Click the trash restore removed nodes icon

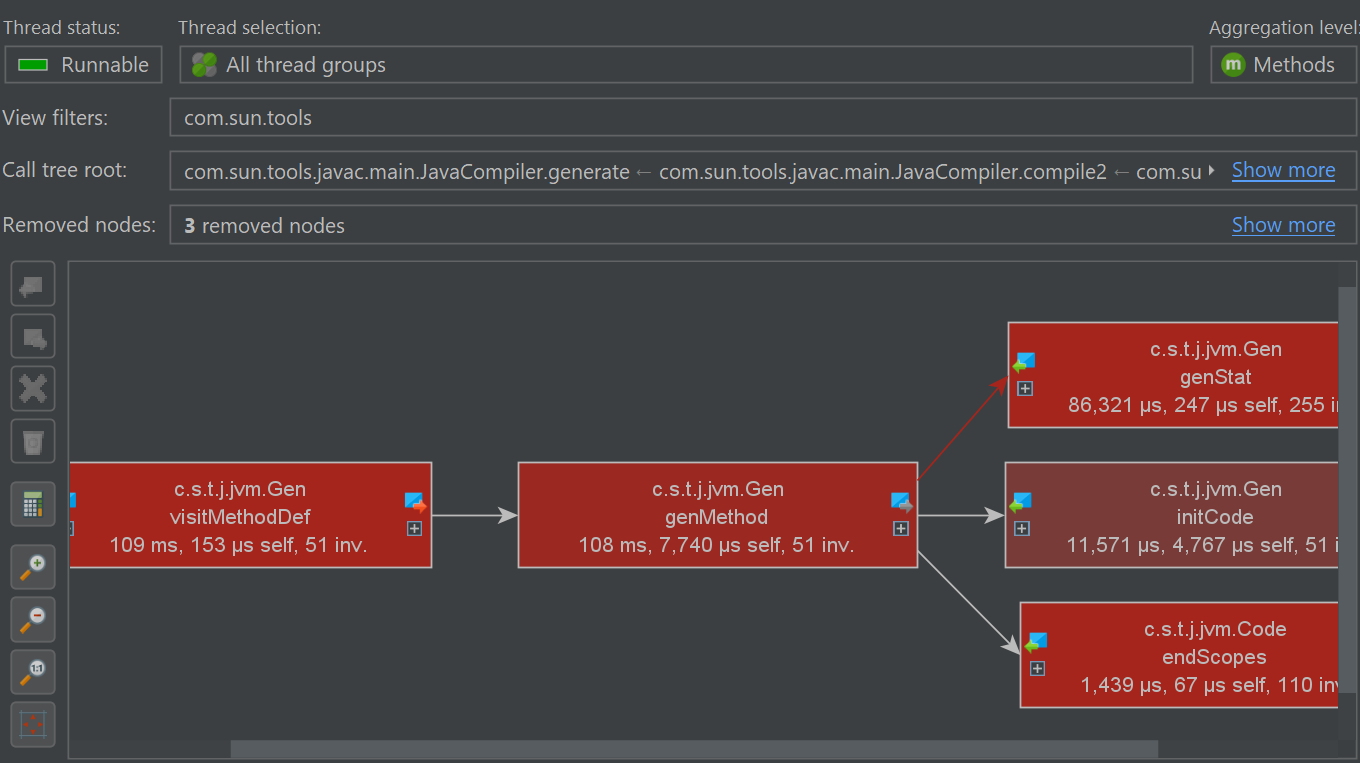pos(33,441)
